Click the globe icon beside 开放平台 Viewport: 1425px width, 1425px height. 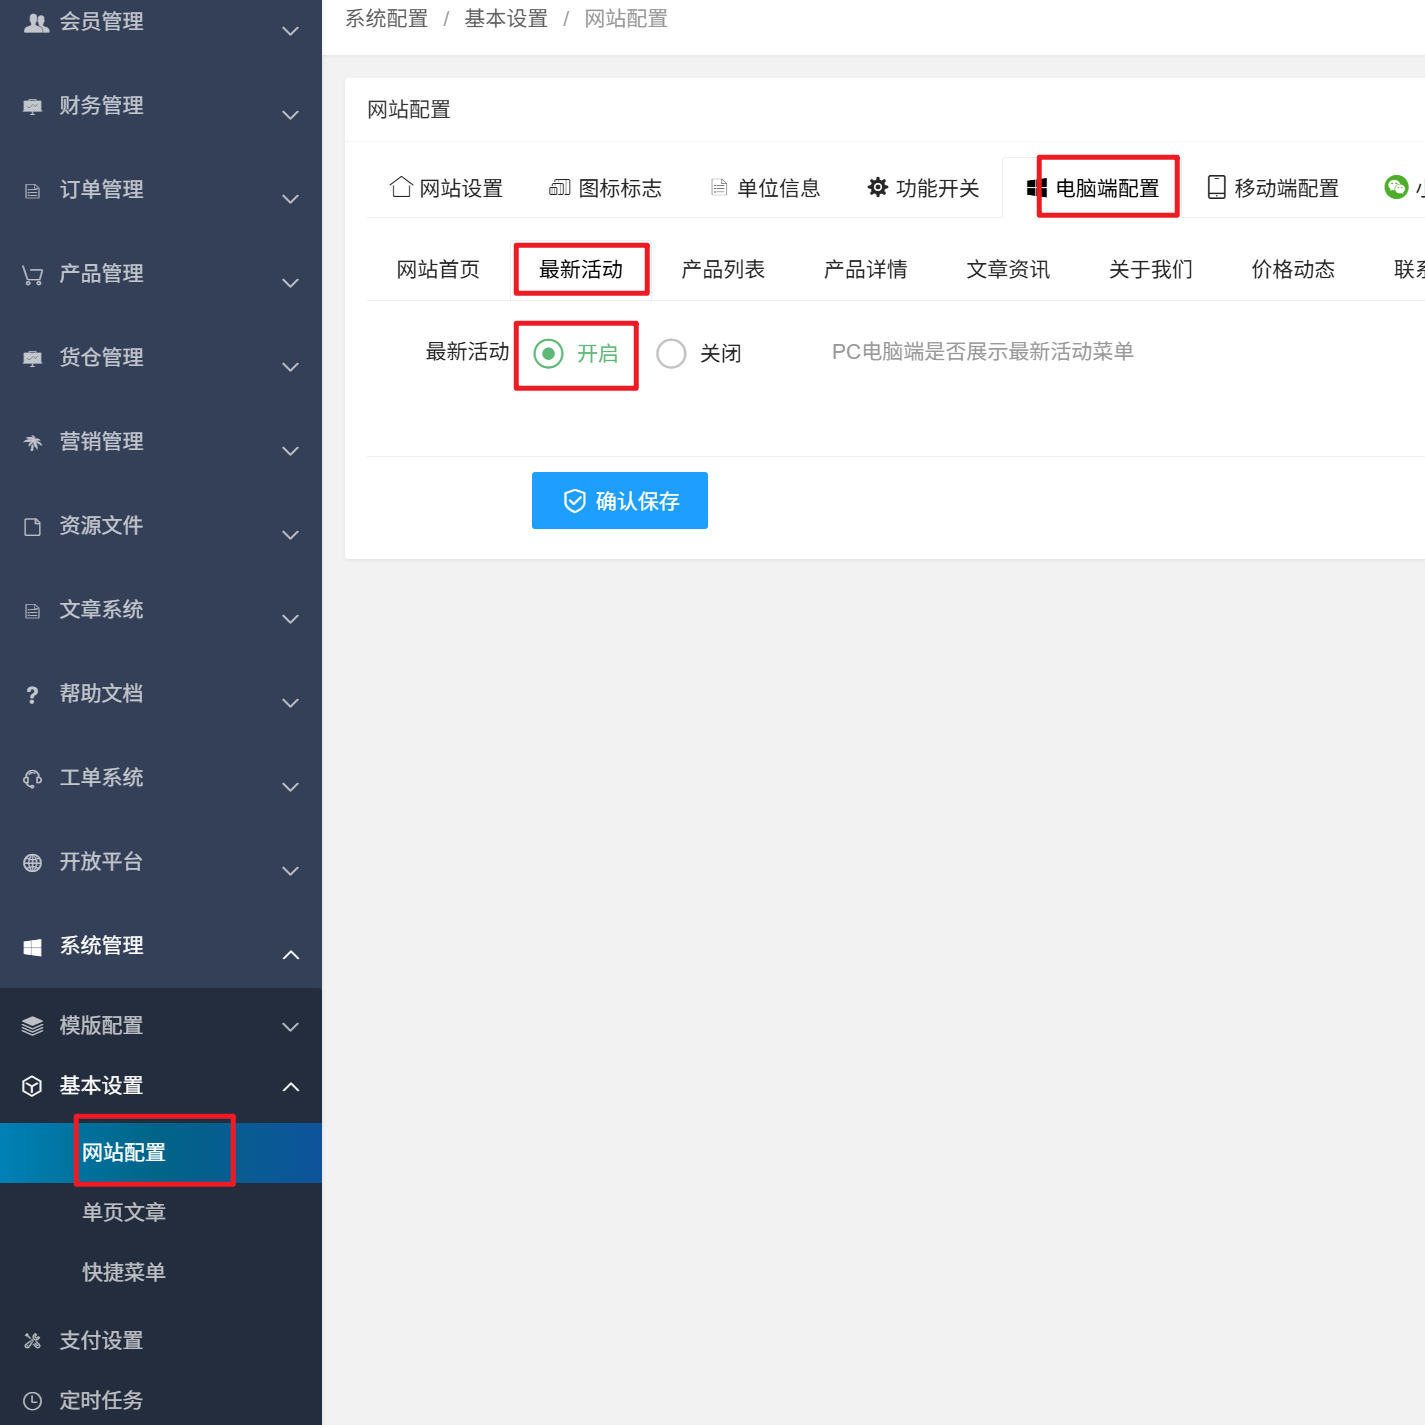(33, 863)
